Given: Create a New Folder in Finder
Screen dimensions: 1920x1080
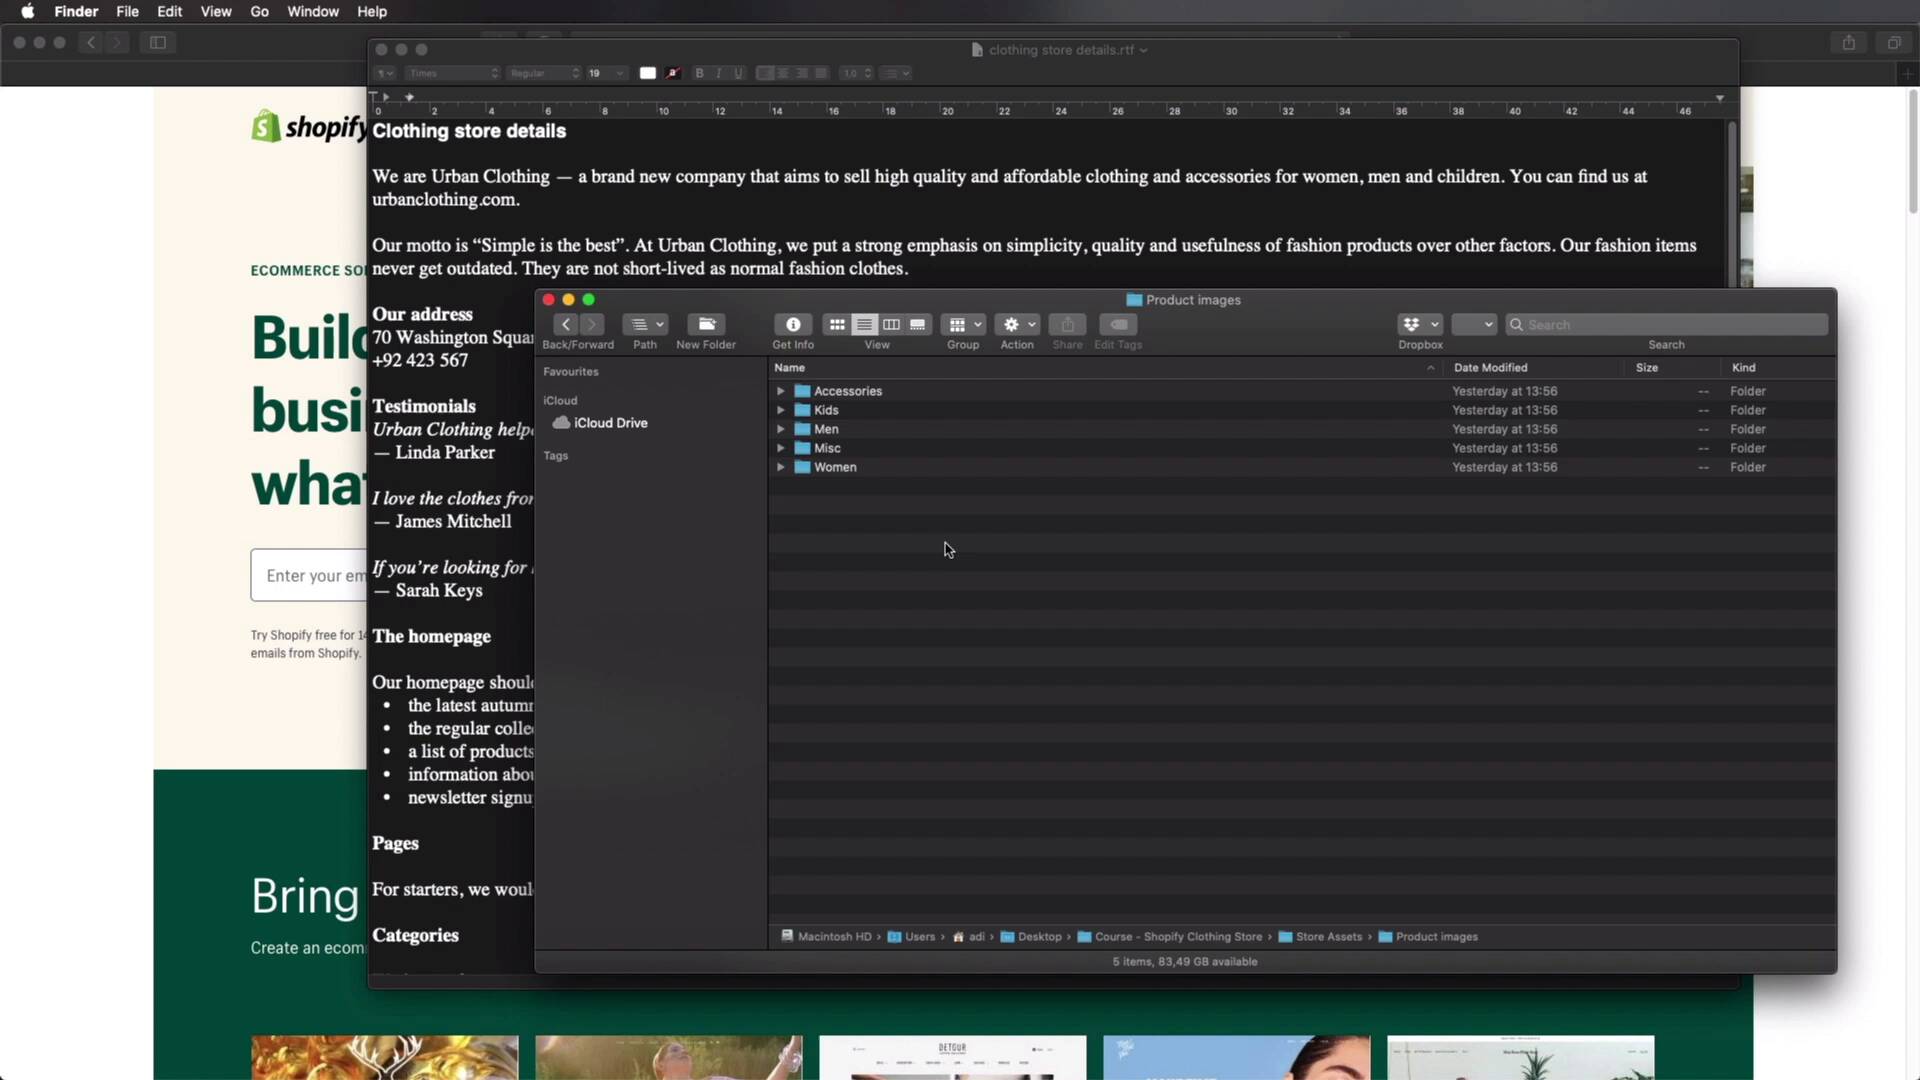Looking at the screenshot, I should [x=706, y=325].
